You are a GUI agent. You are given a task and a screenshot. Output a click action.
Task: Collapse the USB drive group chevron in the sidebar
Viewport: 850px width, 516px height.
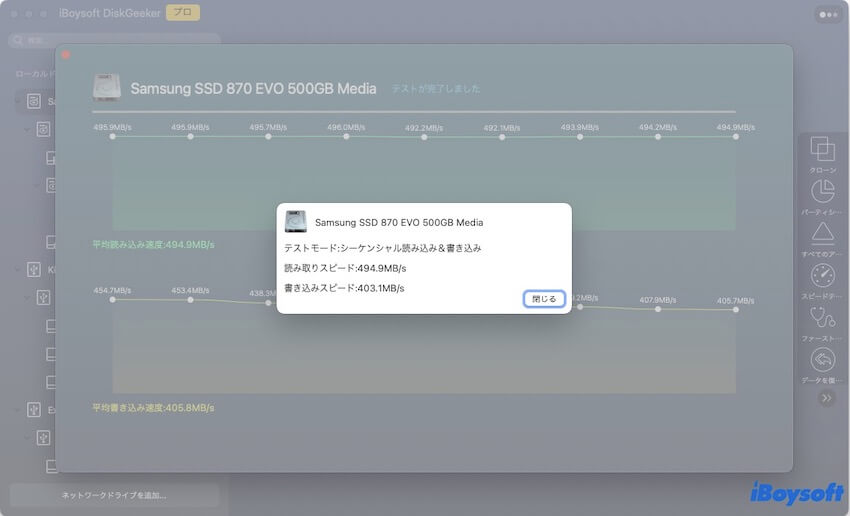pyautogui.click(x=17, y=269)
